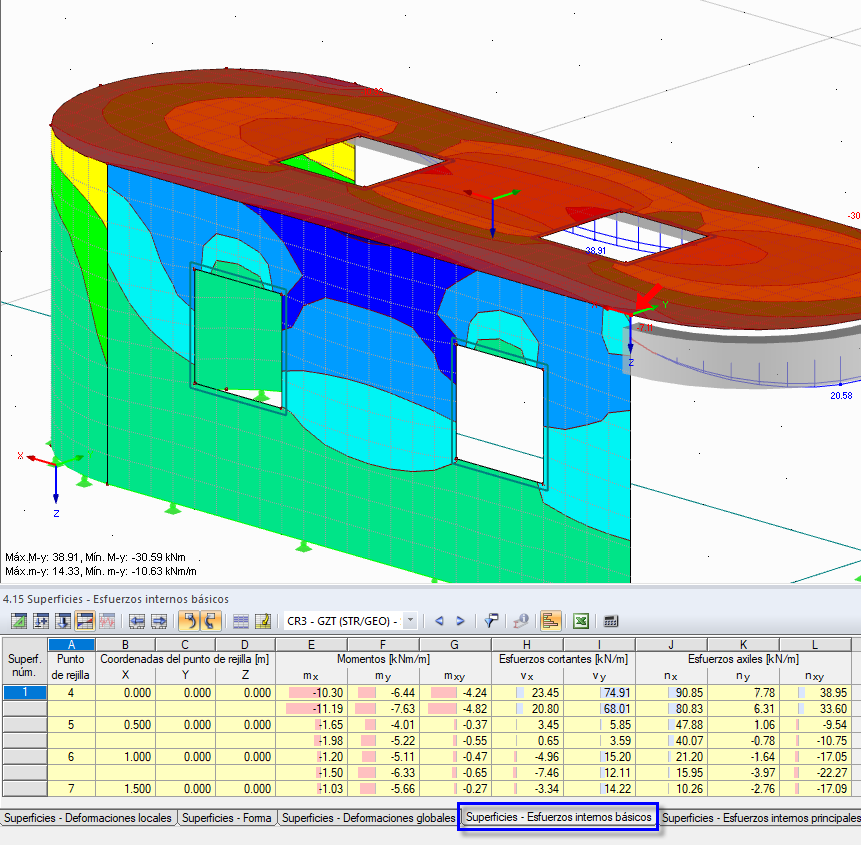The height and width of the screenshot is (845, 861).
Task: Select column header E in table
Action: 311,645
